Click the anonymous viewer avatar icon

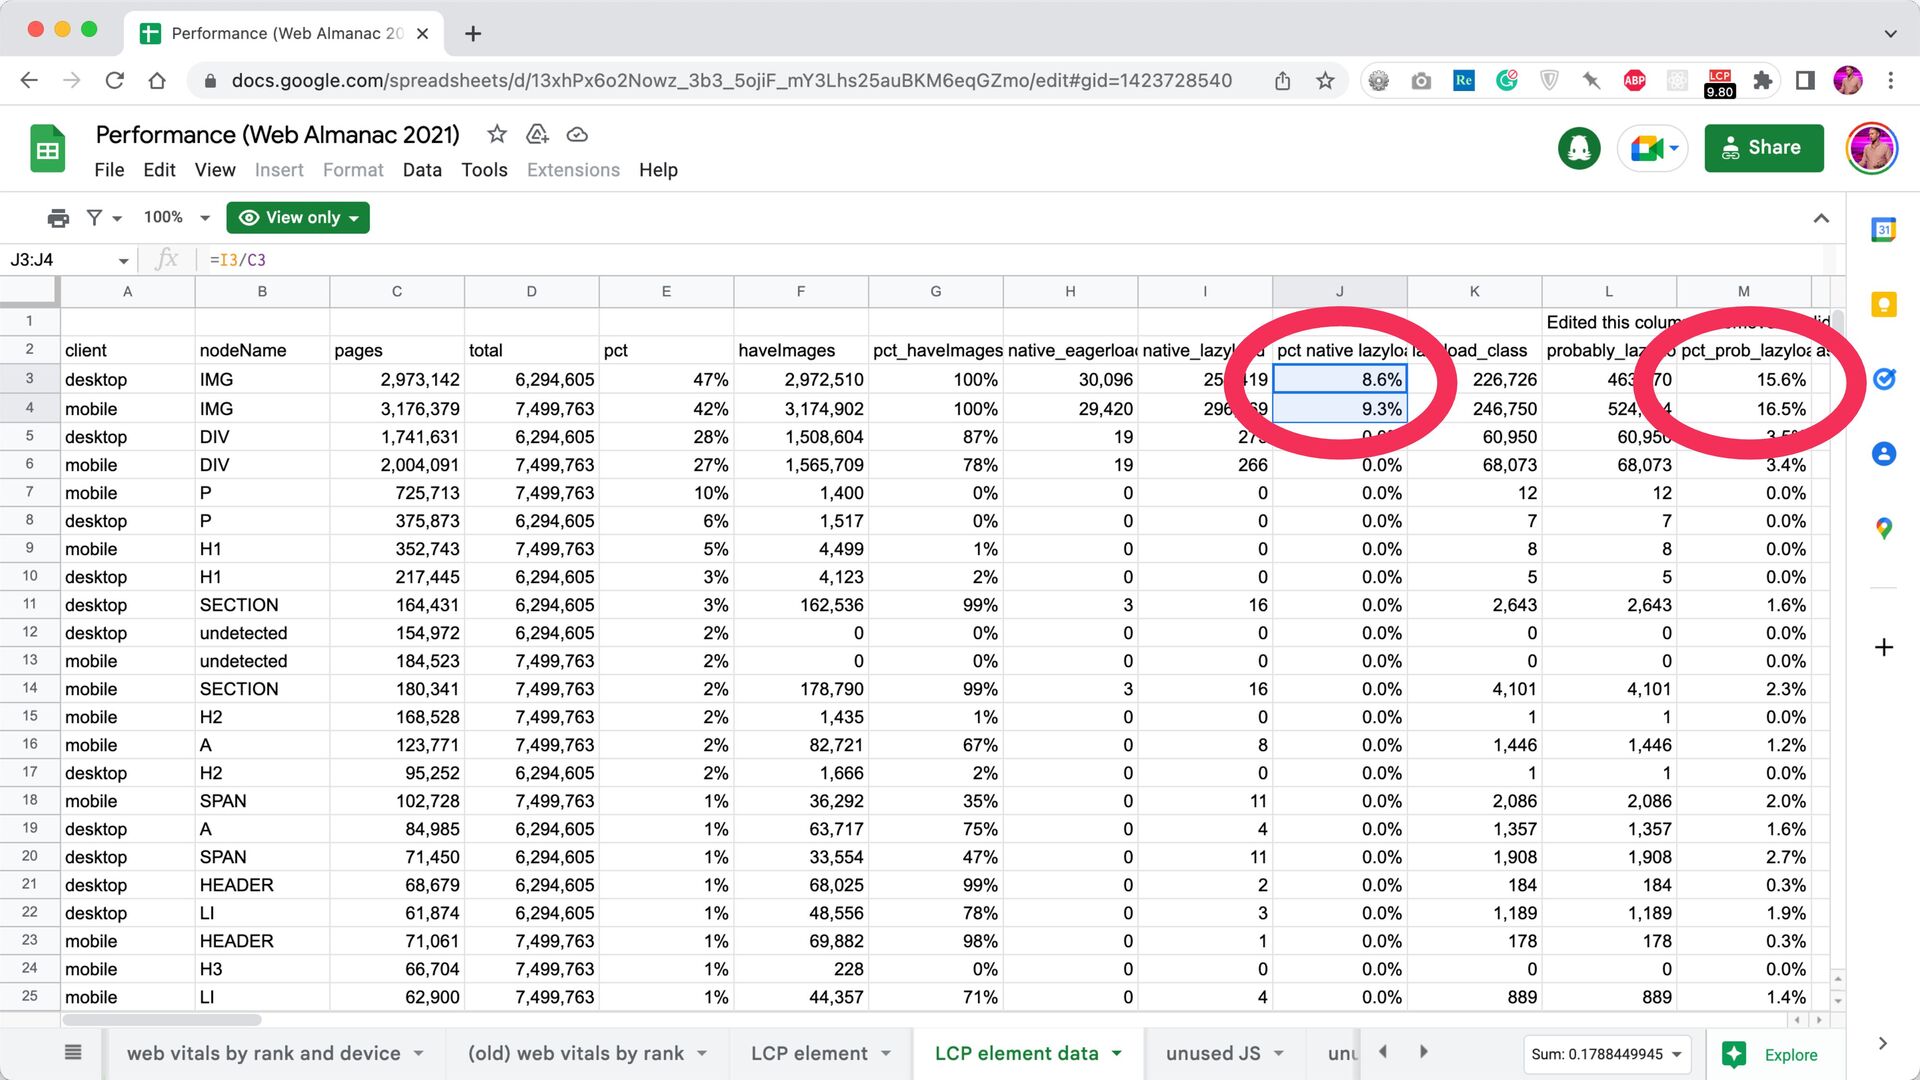tap(1579, 149)
